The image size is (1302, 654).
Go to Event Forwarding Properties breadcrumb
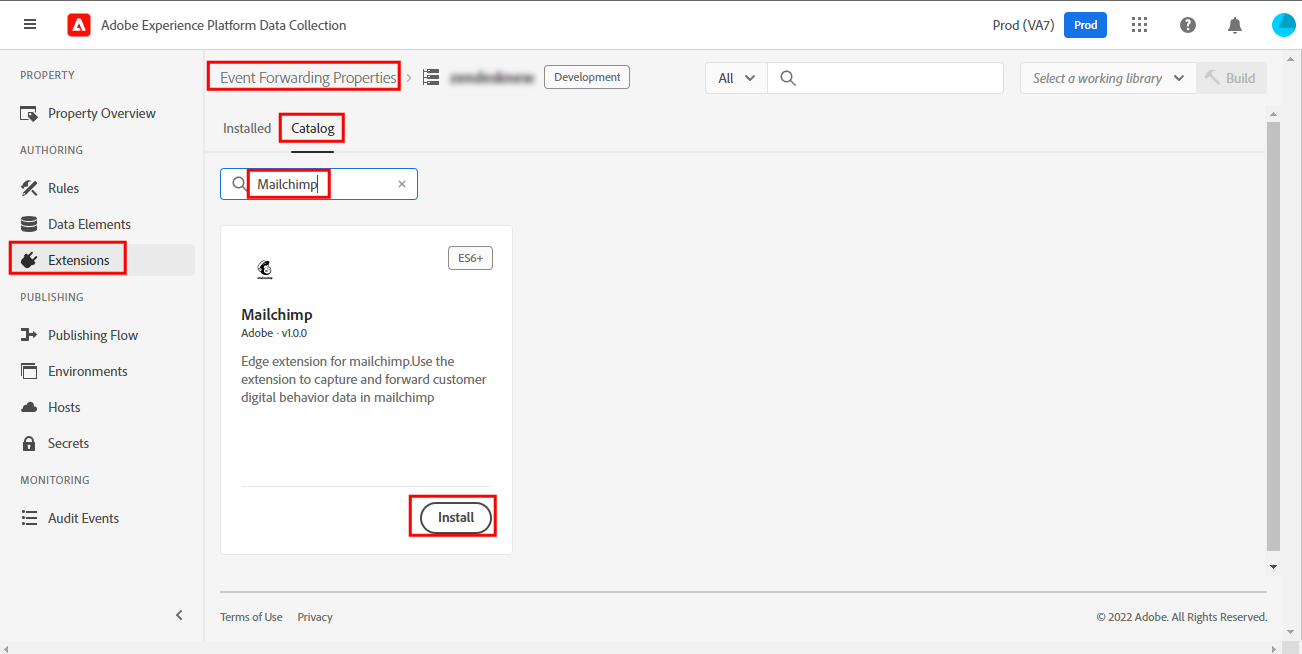(x=308, y=77)
